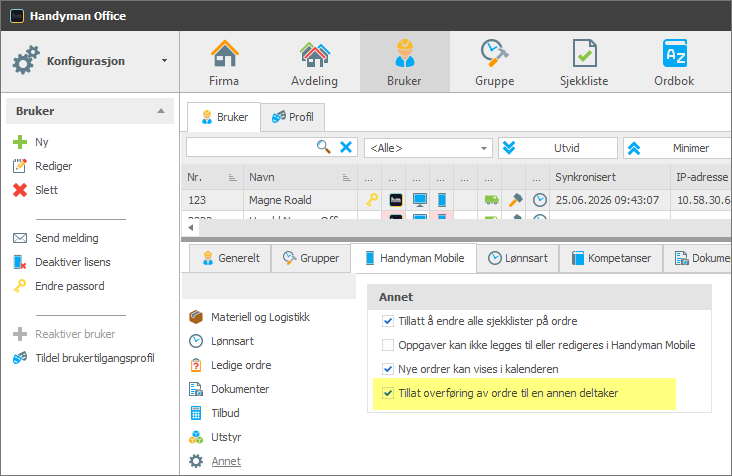Open Dokumenter in the category list
The height and width of the screenshot is (476, 732).
[x=229, y=389]
